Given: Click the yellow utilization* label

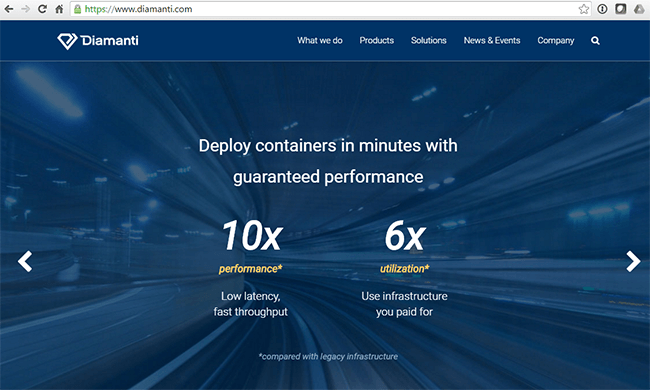Looking at the screenshot, I should point(405,269).
